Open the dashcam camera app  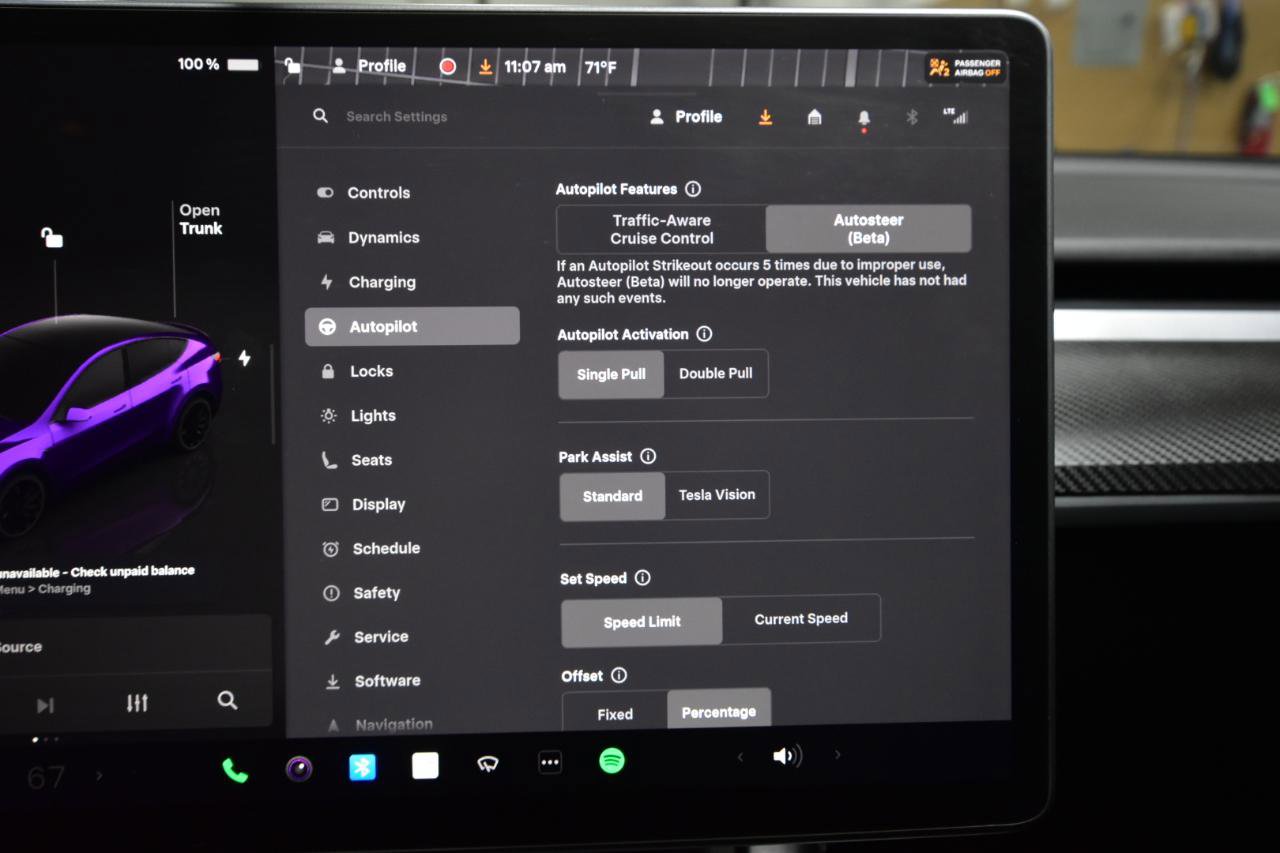pos(298,768)
